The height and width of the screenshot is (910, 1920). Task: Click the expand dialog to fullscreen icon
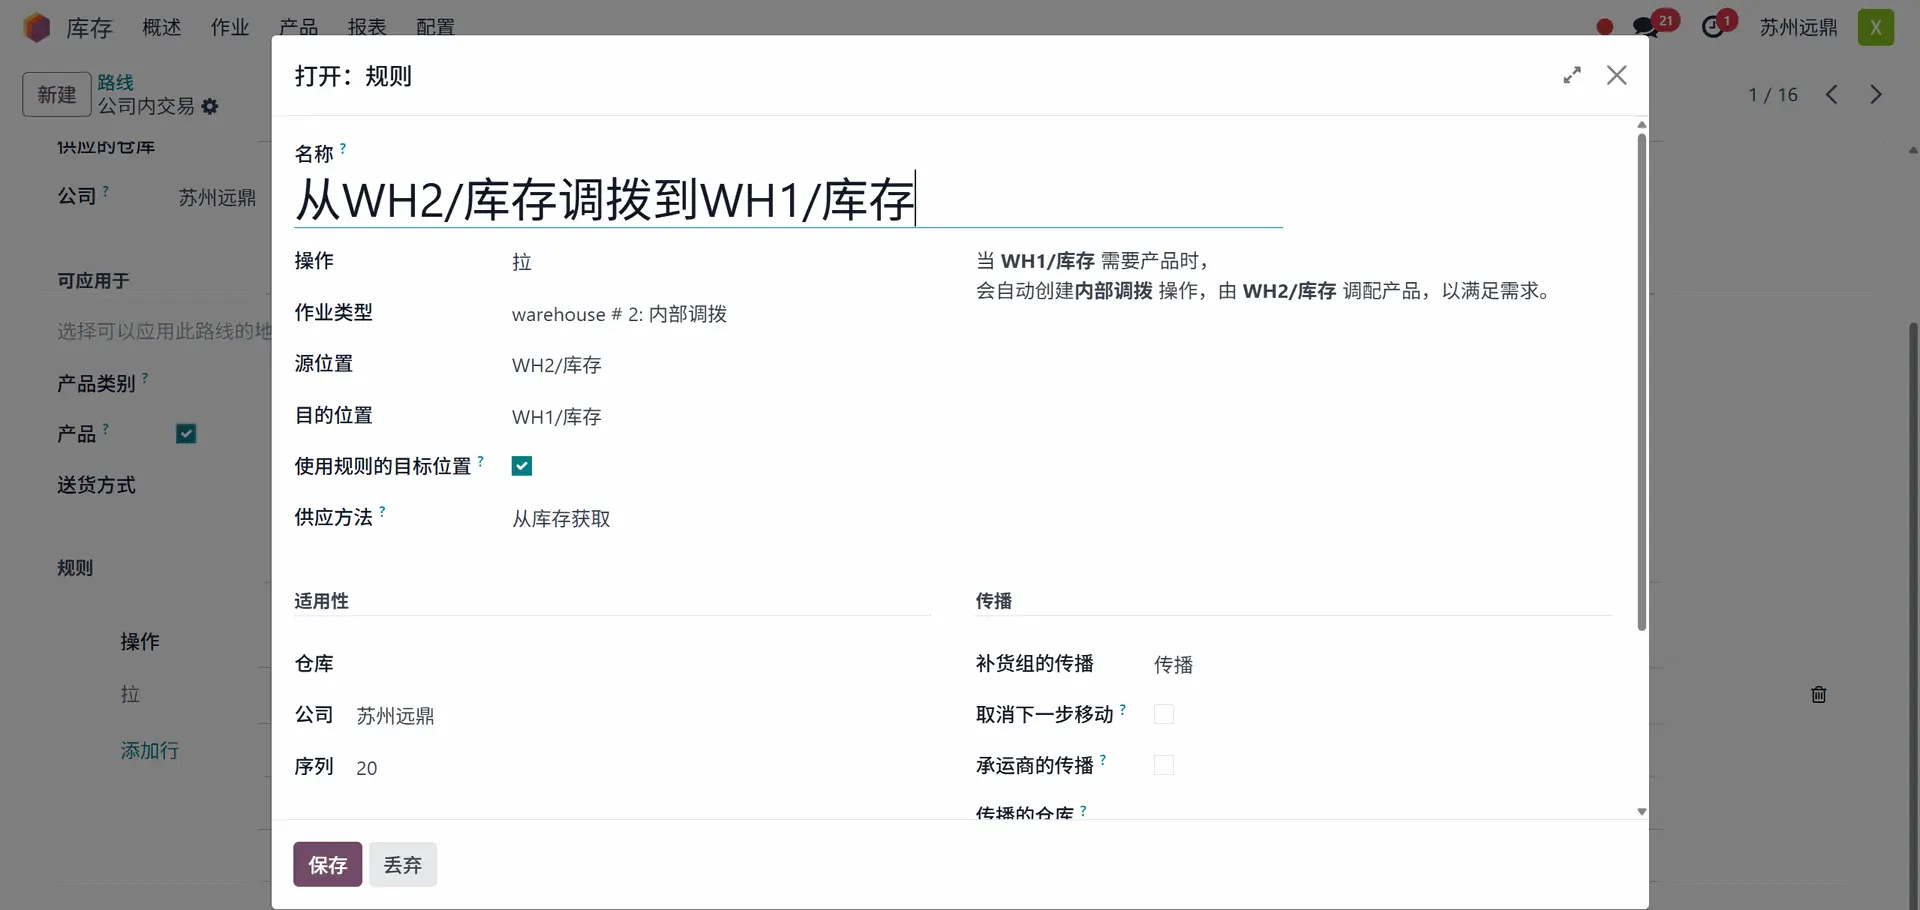click(1572, 76)
